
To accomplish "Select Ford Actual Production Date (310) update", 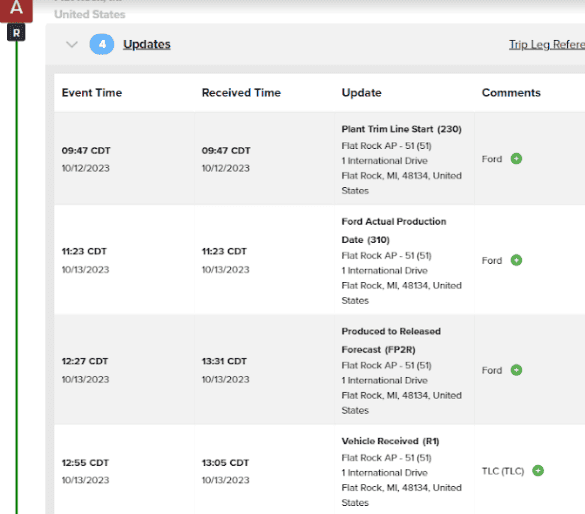I will point(394,231).
